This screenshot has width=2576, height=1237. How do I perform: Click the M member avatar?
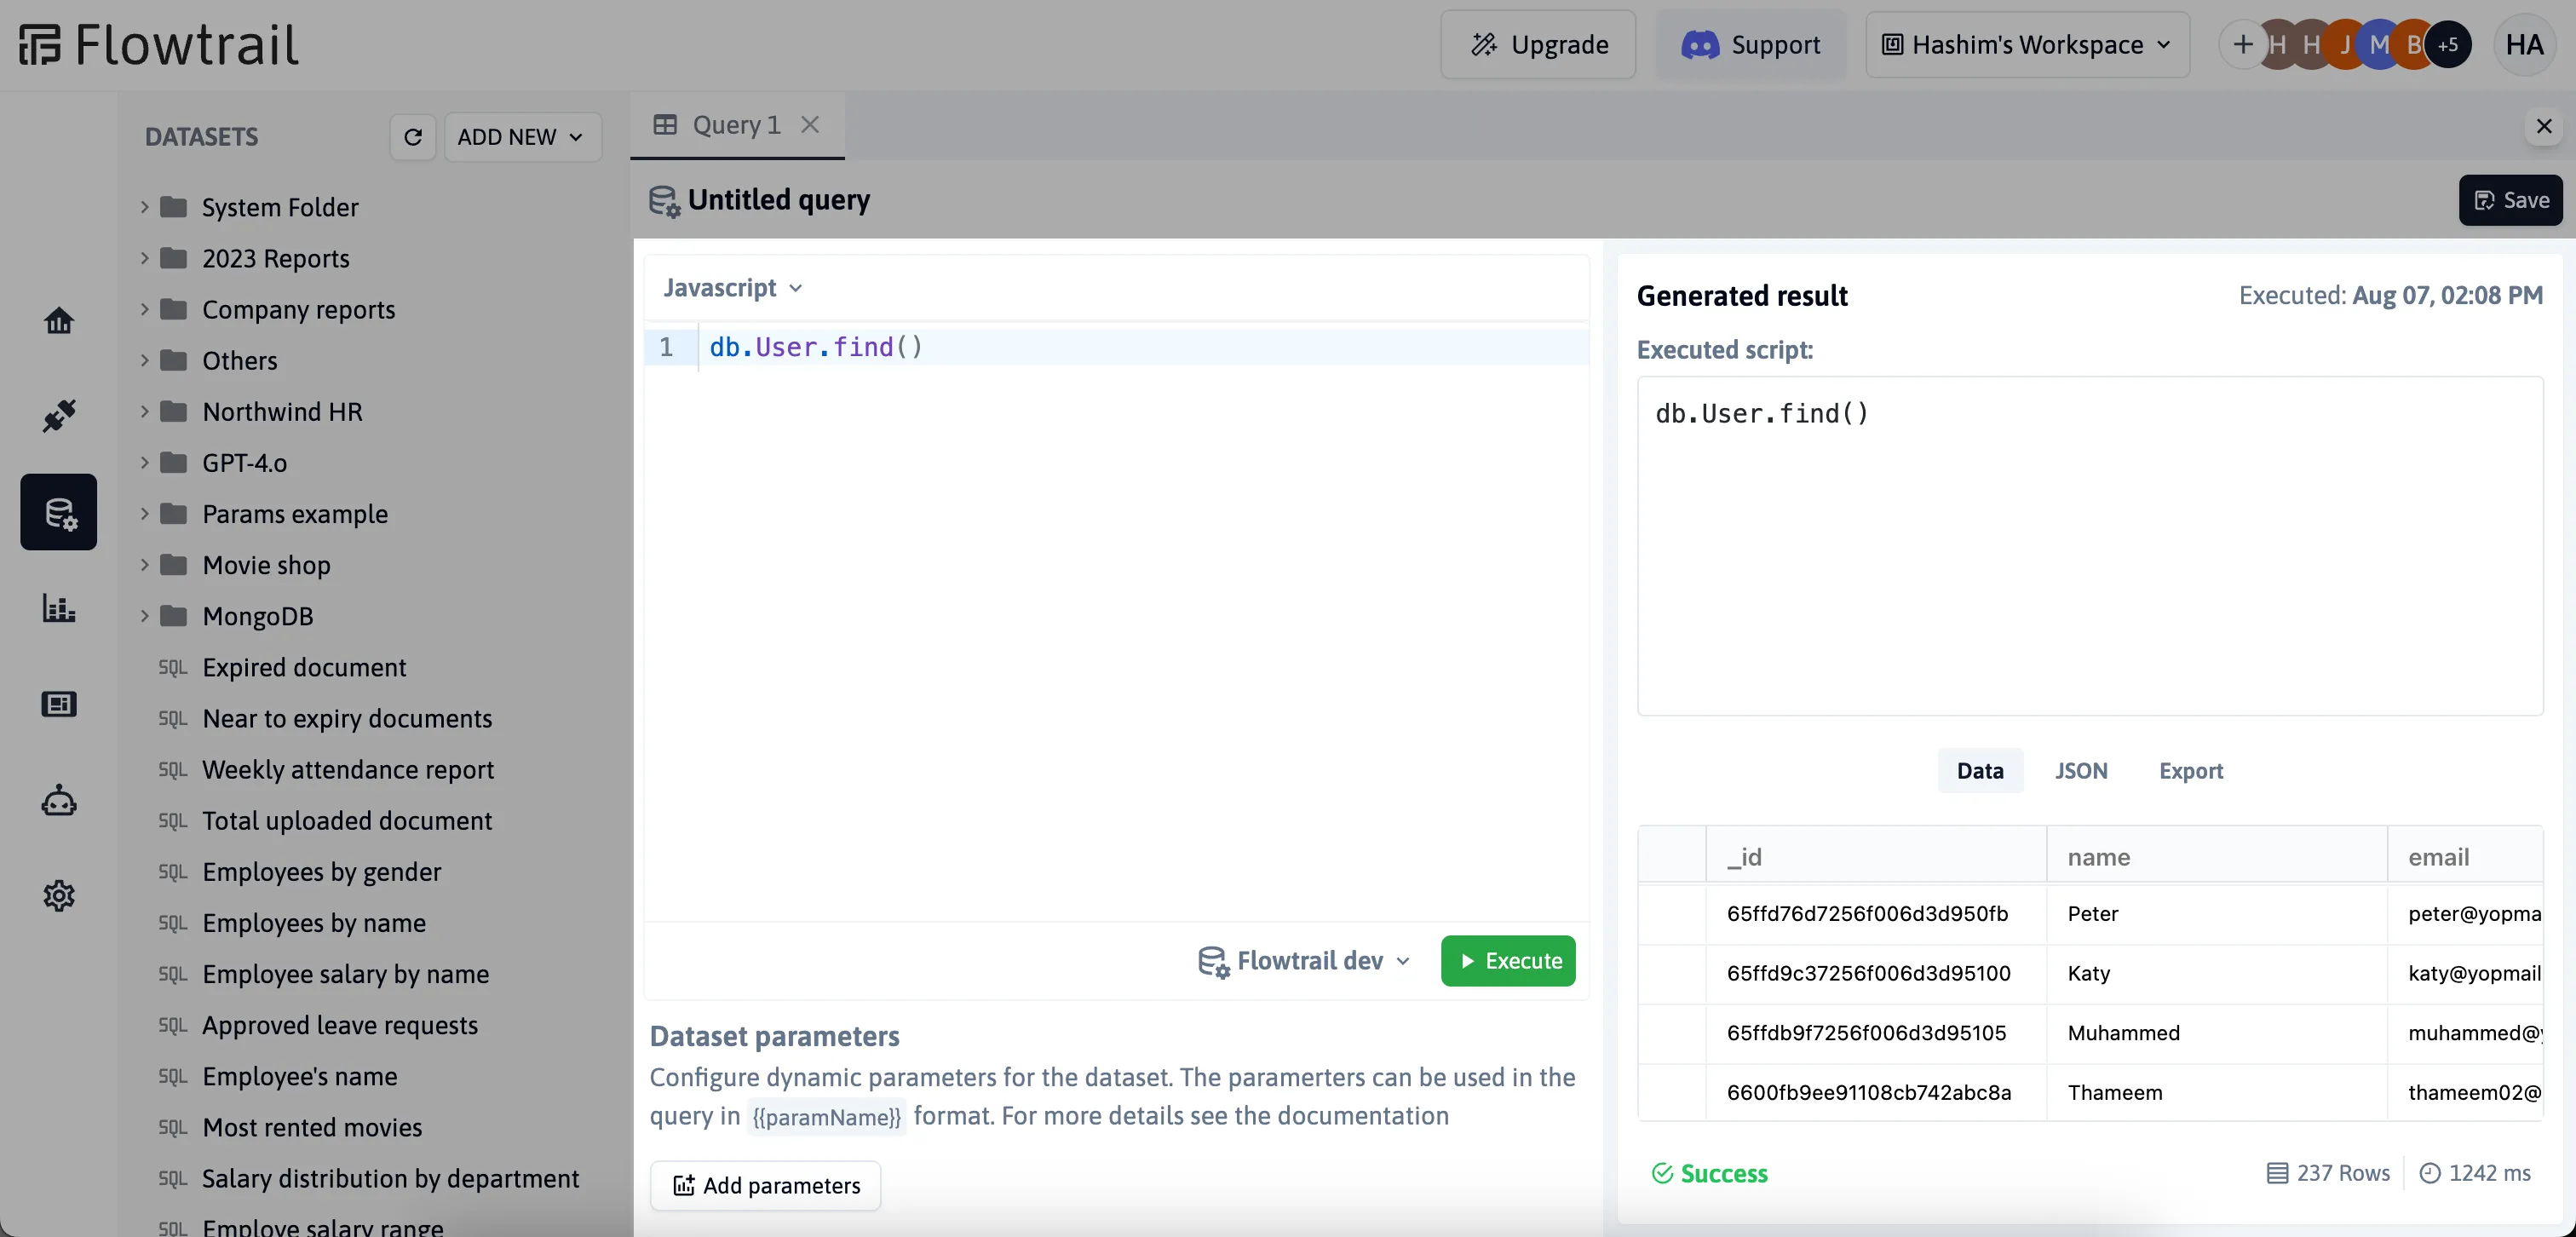(x=2378, y=45)
